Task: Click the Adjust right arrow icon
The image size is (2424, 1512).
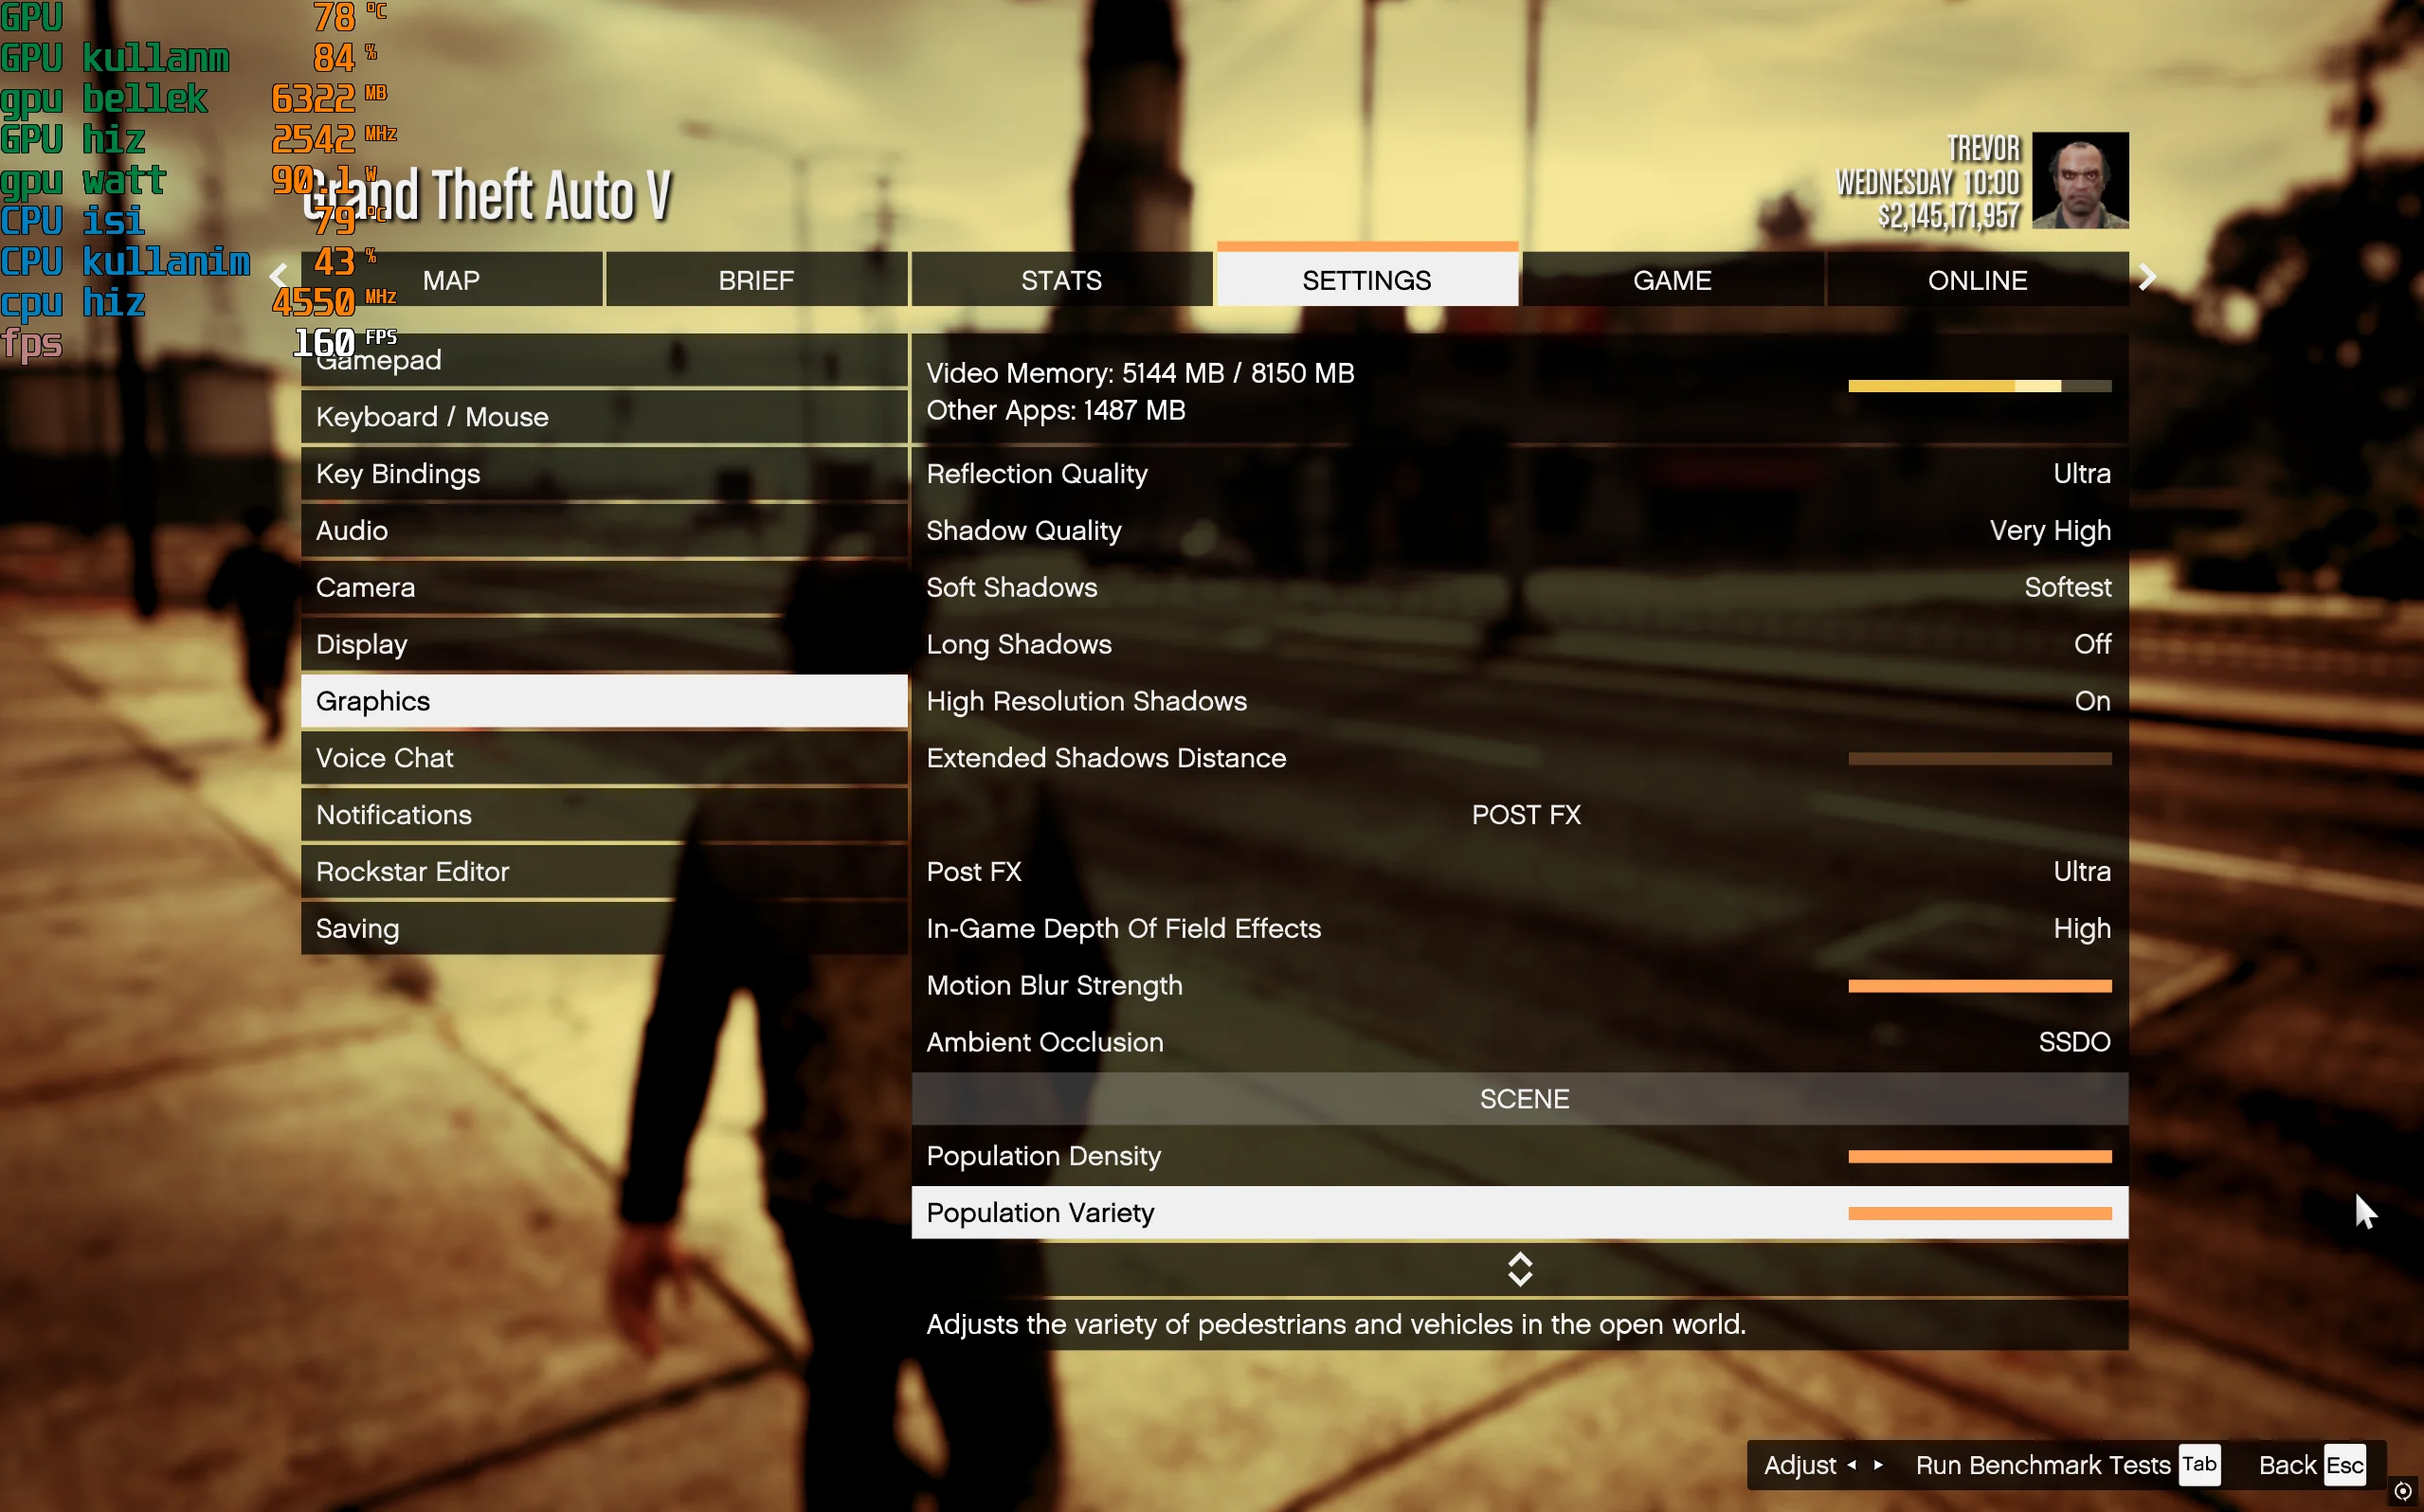Action: [1878, 1465]
